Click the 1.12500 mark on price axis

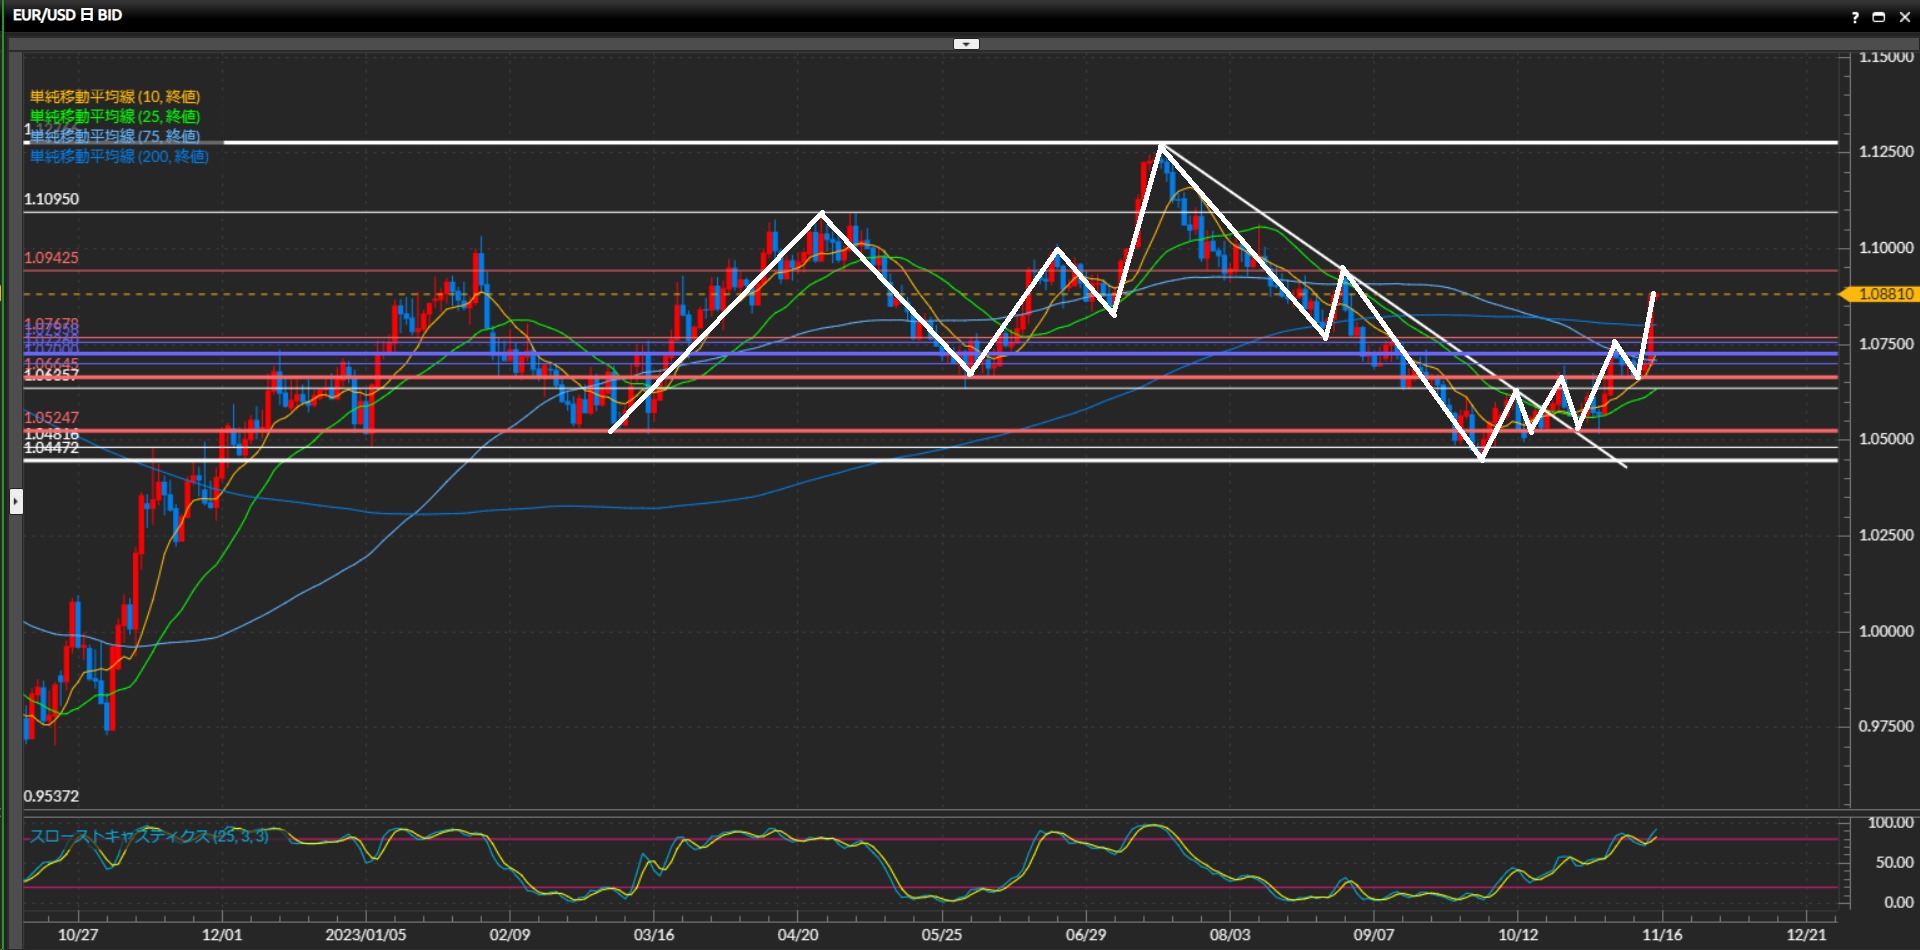1886,151
